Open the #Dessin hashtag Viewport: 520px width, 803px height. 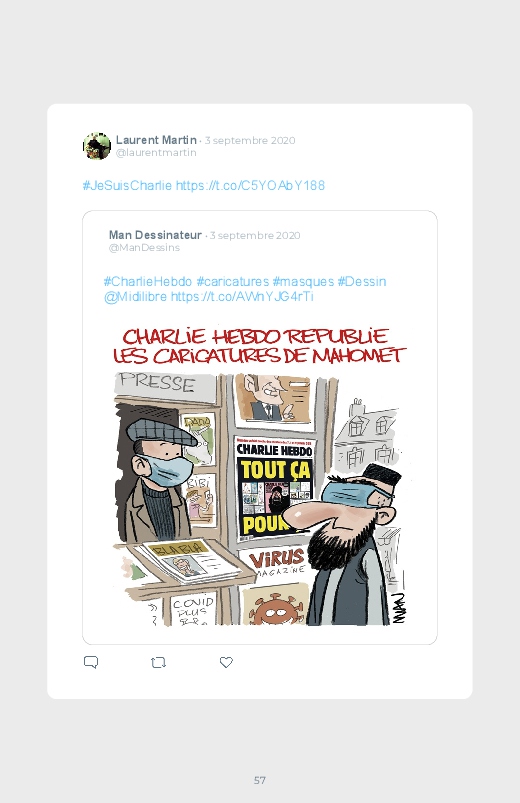tap(362, 282)
